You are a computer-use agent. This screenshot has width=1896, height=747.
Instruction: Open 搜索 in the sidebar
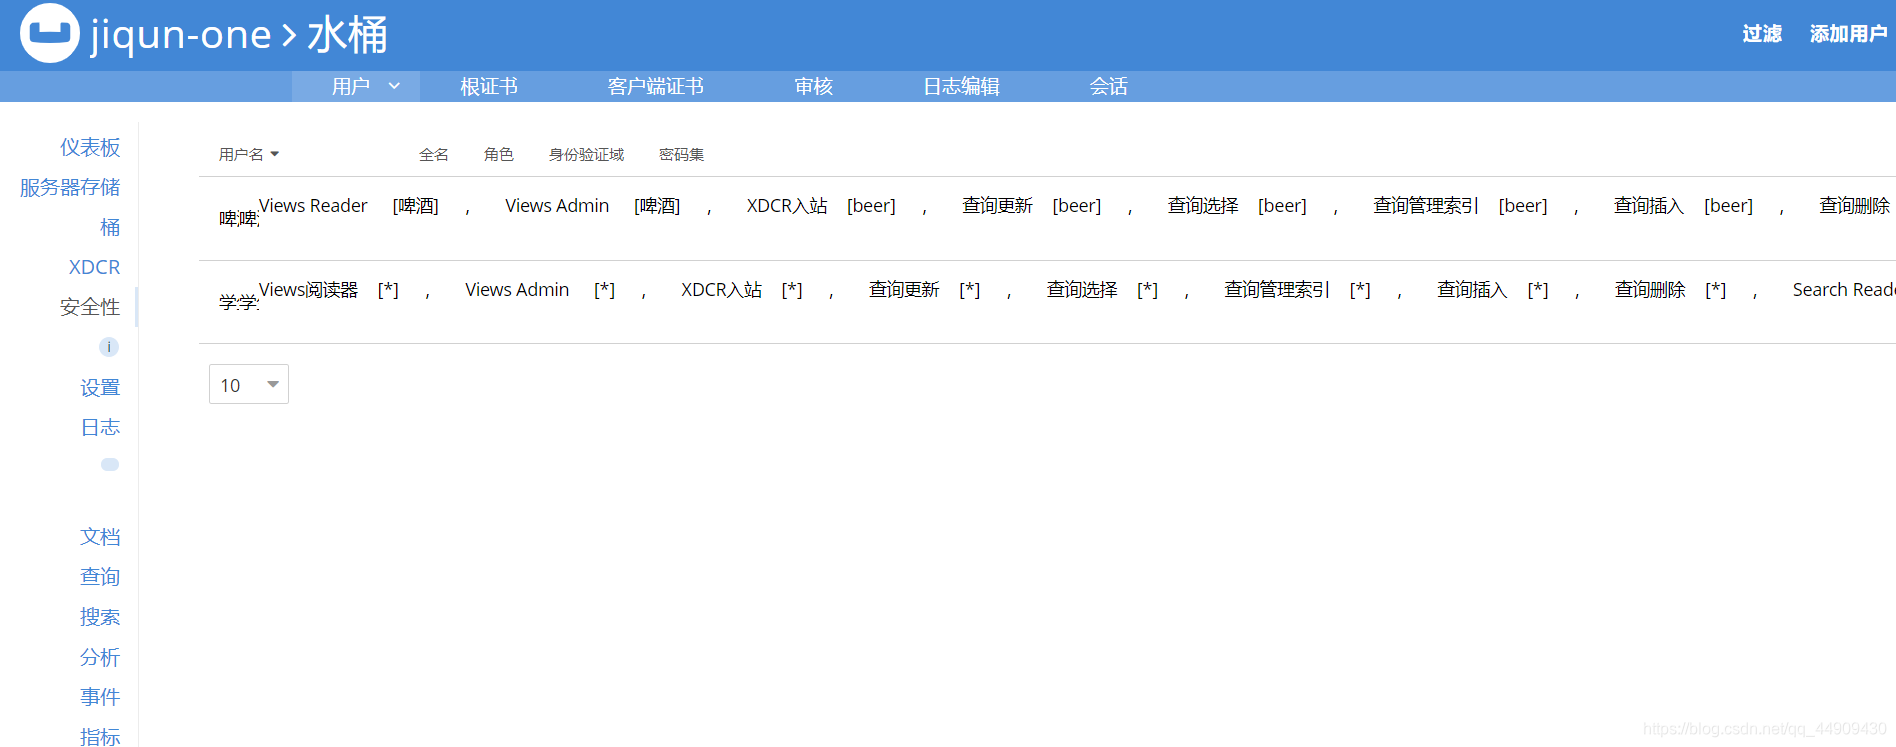[100, 617]
